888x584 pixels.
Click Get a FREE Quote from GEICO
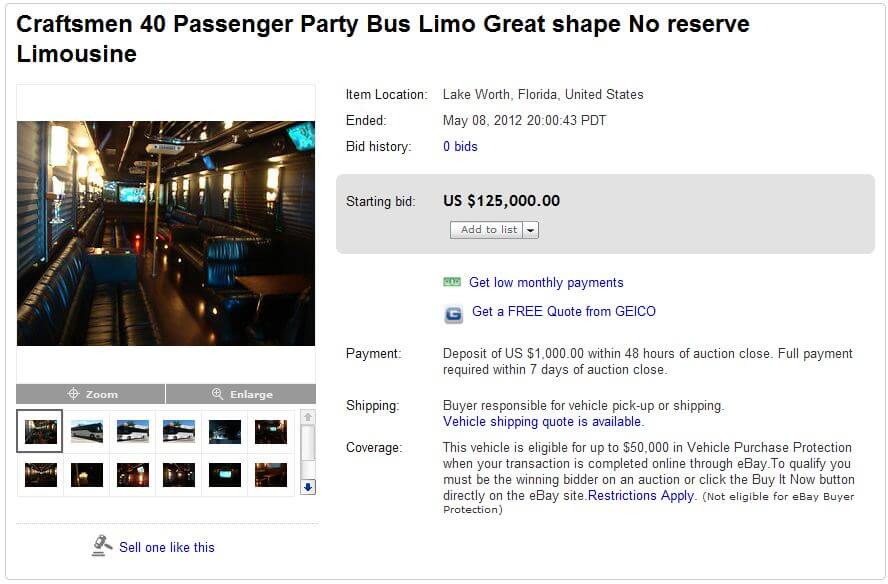(x=564, y=312)
